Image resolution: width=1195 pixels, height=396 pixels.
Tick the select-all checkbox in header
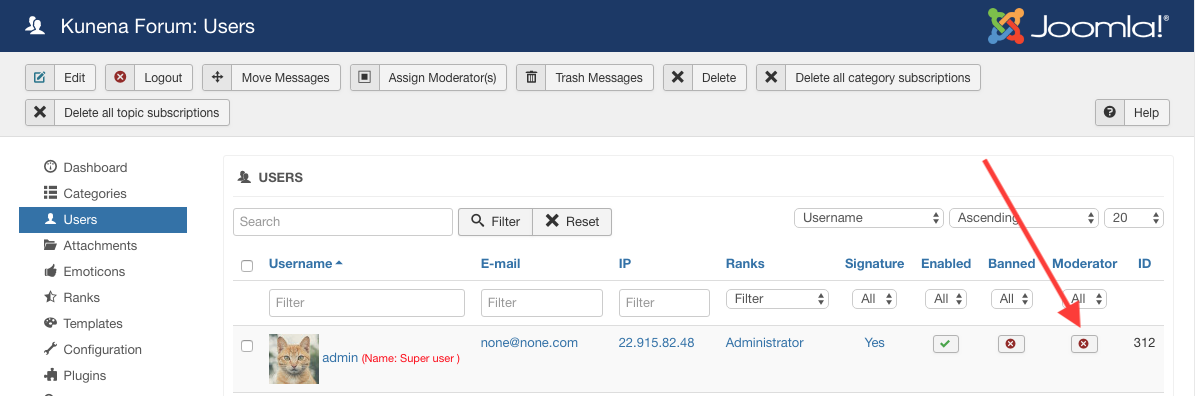[x=247, y=266]
